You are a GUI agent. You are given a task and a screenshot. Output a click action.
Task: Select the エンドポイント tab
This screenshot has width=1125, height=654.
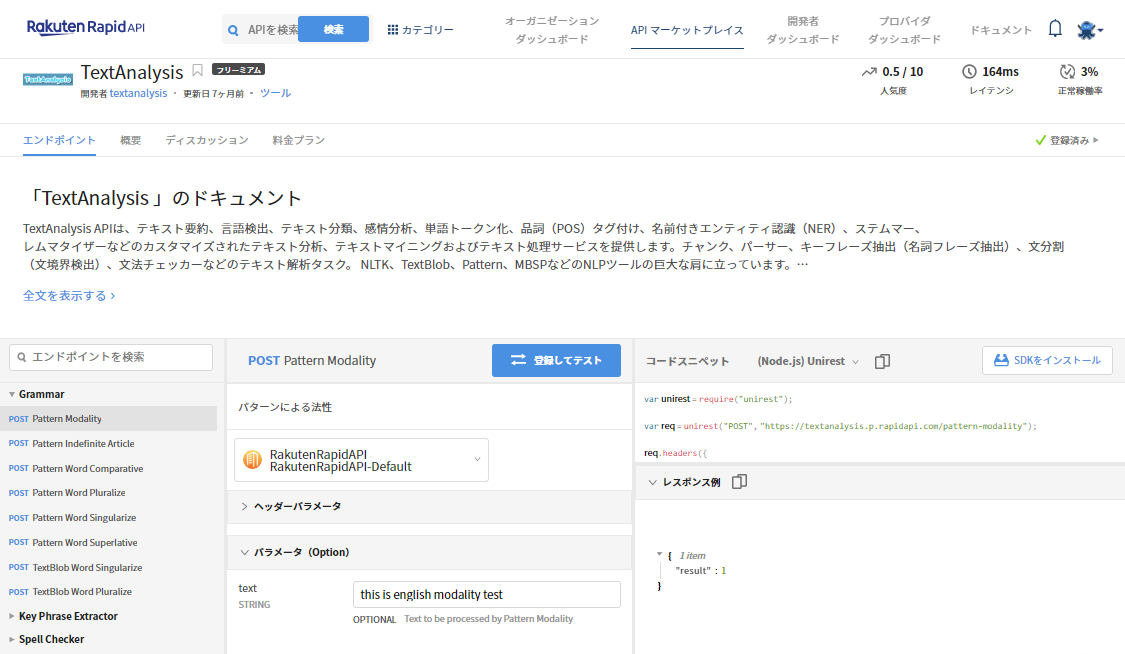pos(59,141)
